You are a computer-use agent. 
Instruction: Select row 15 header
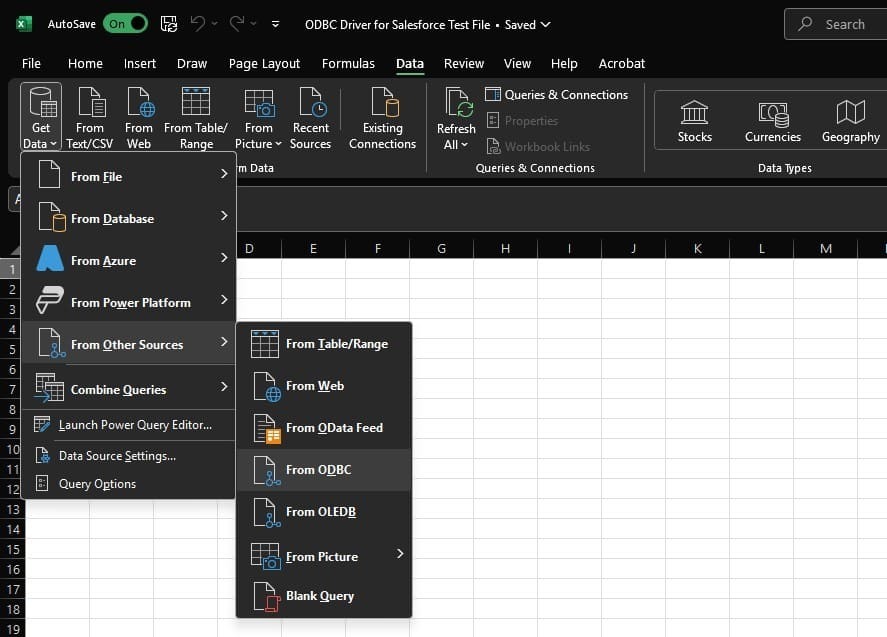(12, 549)
